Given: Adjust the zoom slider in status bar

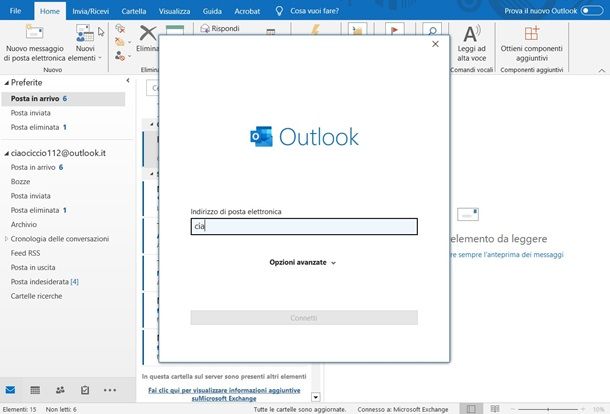Looking at the screenshot, I should (x=548, y=409).
